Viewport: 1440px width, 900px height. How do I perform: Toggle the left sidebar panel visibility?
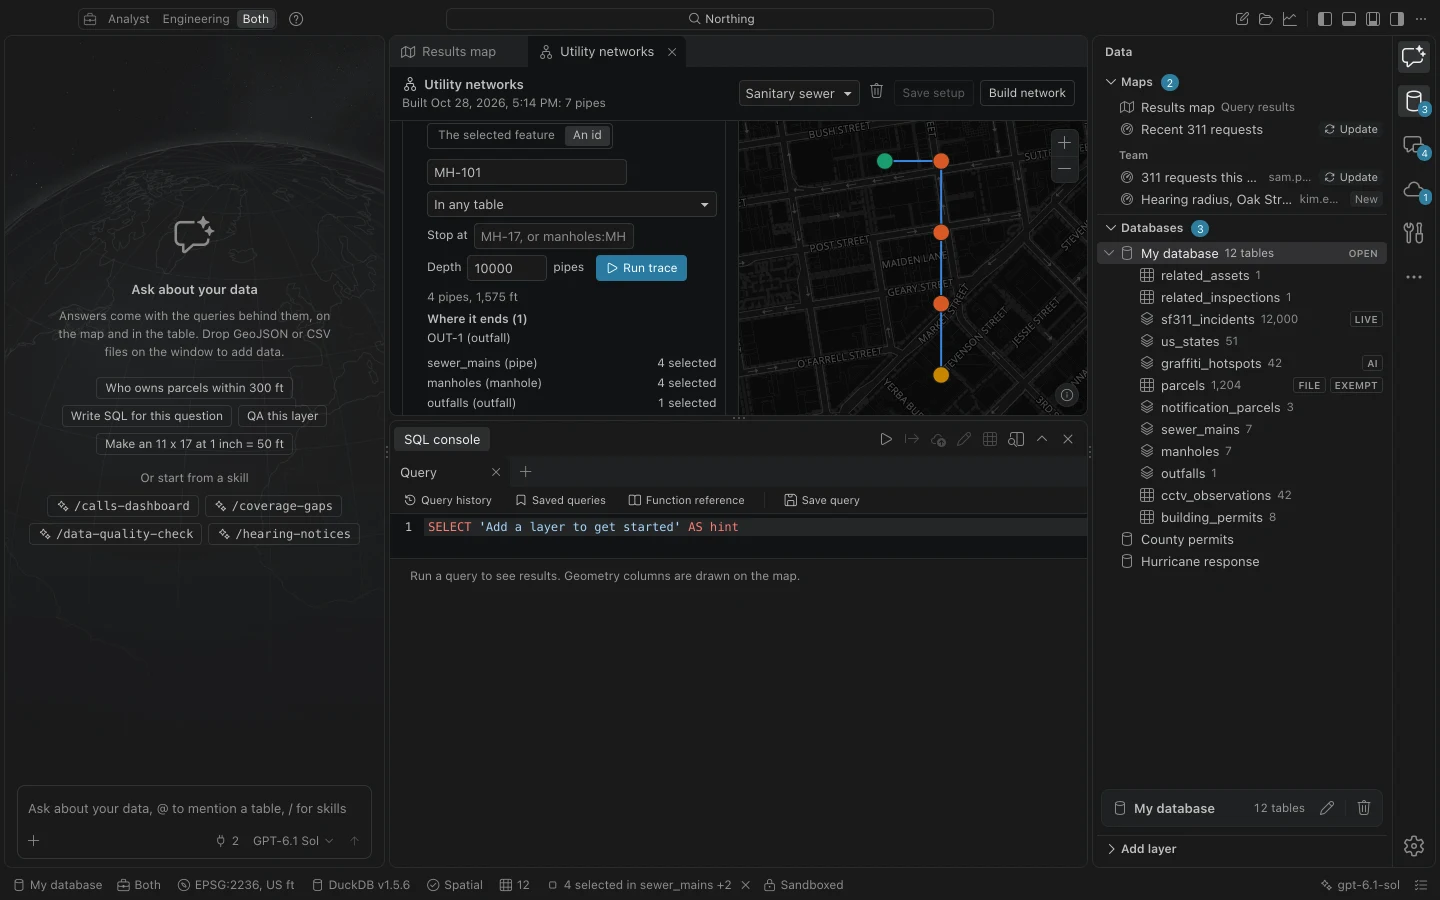click(1325, 19)
